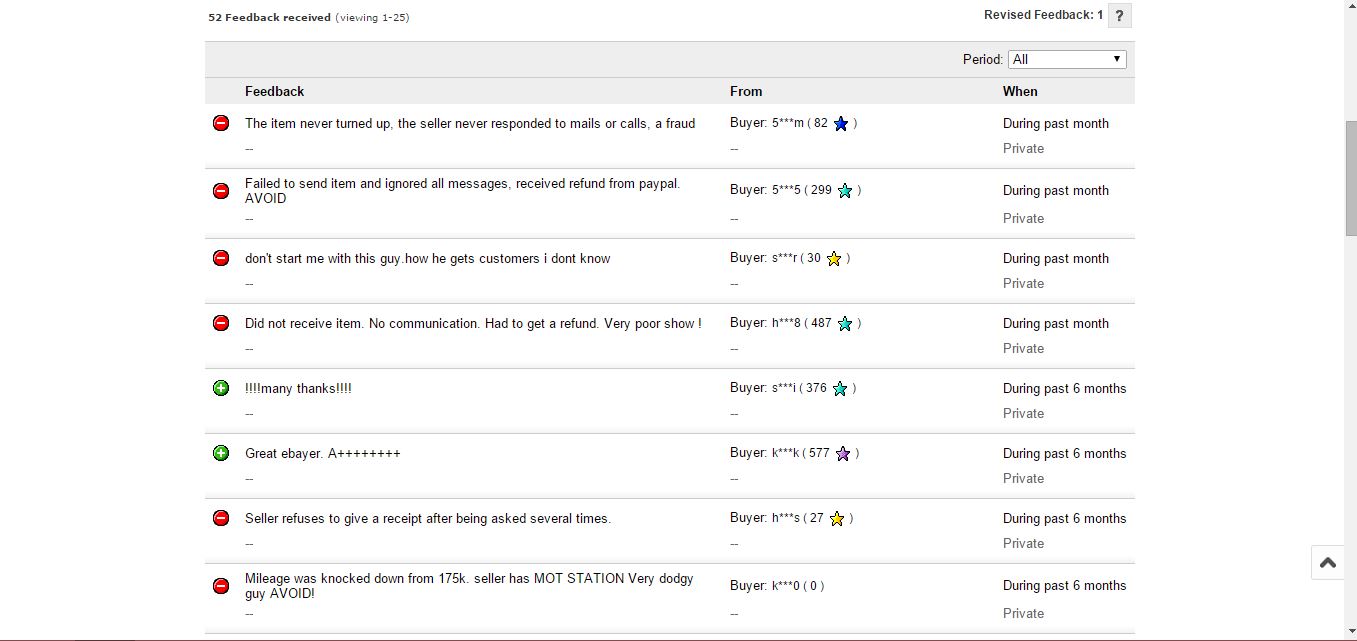The image size is (1357, 641).
Task: Click the green positive icon beside '!!!!many thanks!!!!'
Action: point(221,388)
